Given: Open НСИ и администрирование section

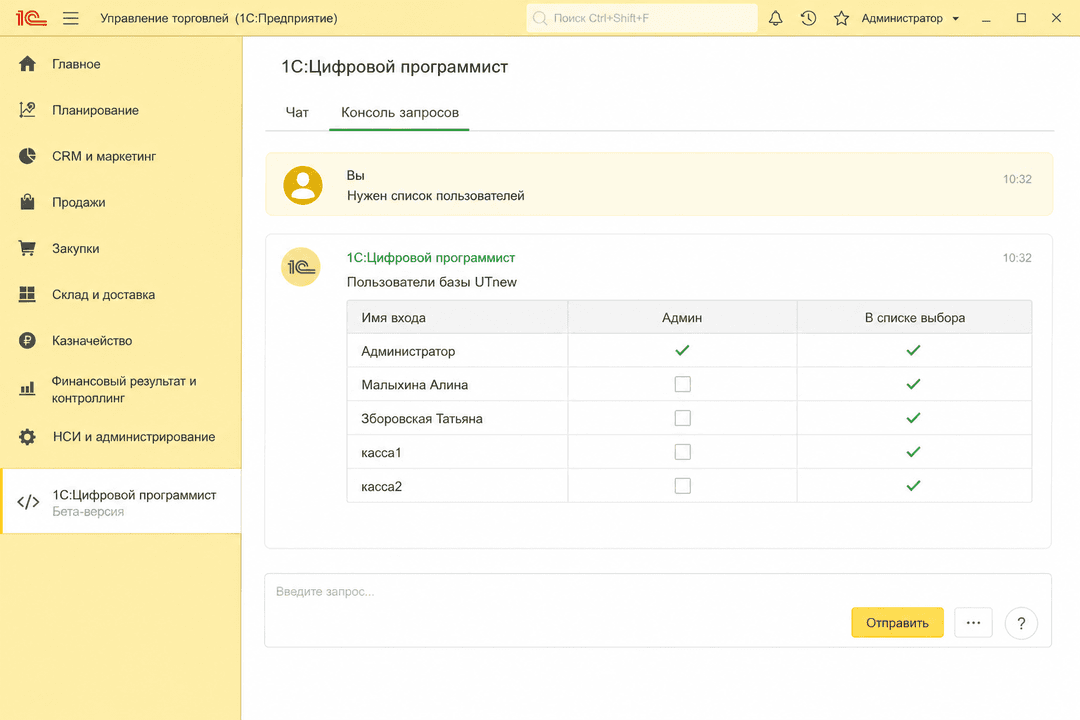Looking at the screenshot, I should point(134,437).
